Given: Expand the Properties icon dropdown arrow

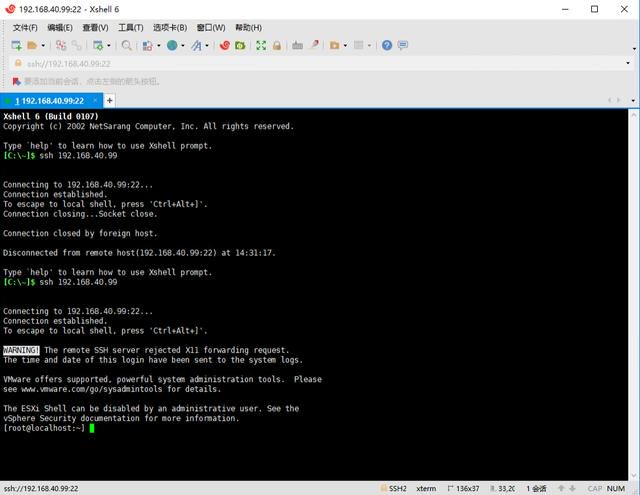Looking at the screenshot, I should 109,45.
